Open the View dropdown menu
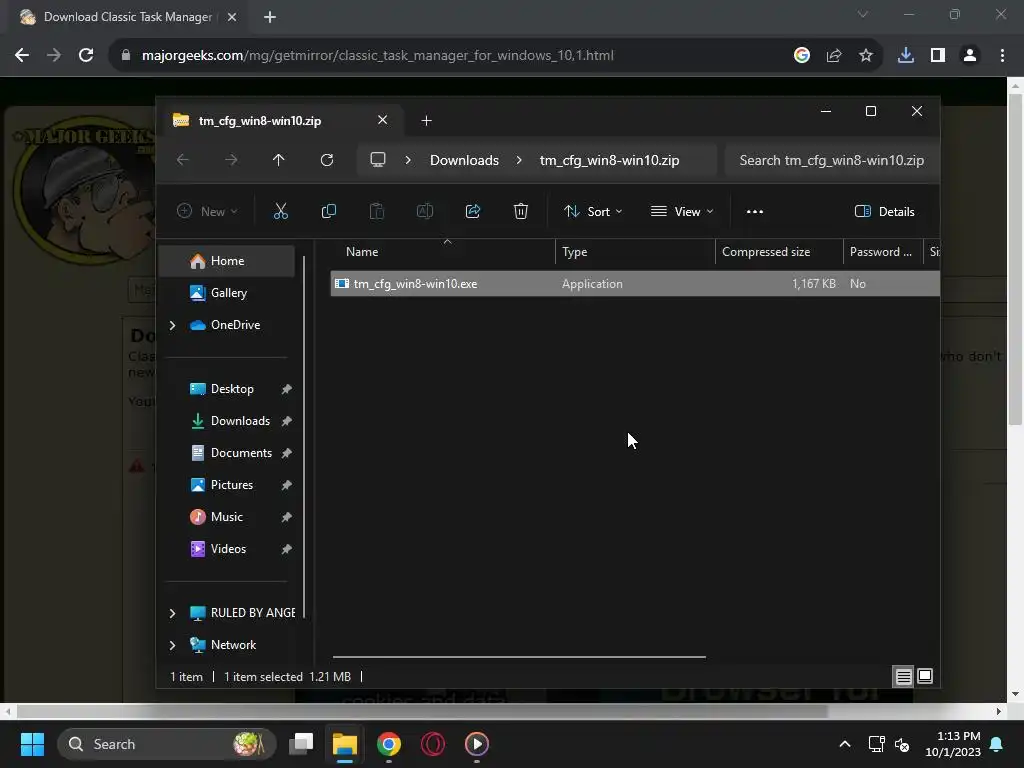The width and height of the screenshot is (1024, 768). point(682,211)
